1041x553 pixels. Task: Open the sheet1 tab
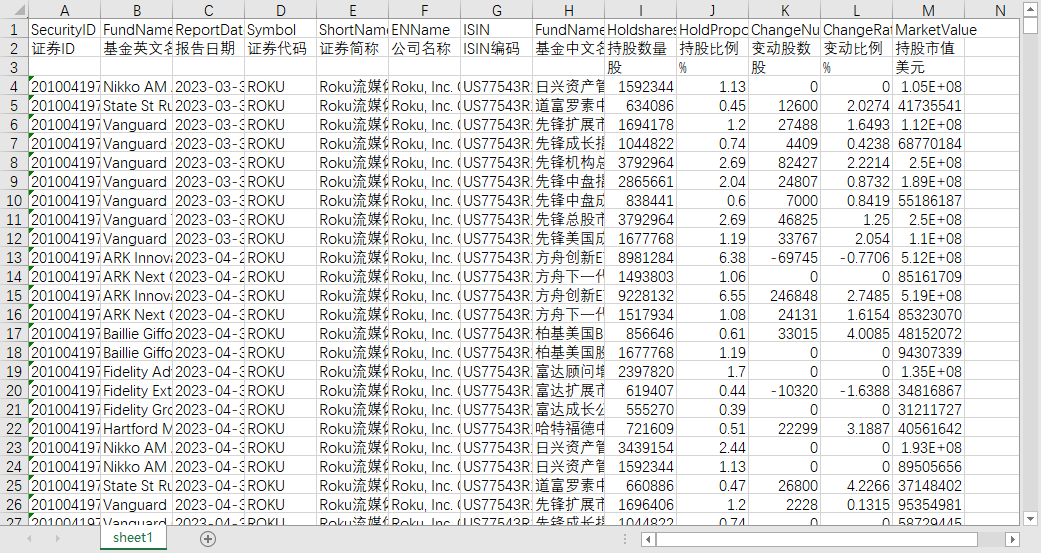(x=133, y=538)
